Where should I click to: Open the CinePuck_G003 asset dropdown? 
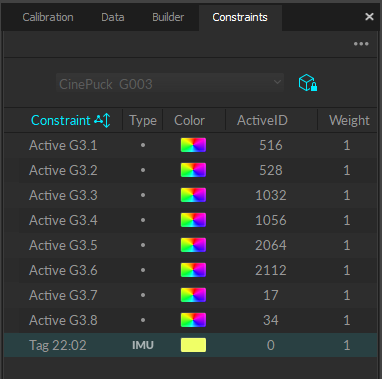coord(170,83)
